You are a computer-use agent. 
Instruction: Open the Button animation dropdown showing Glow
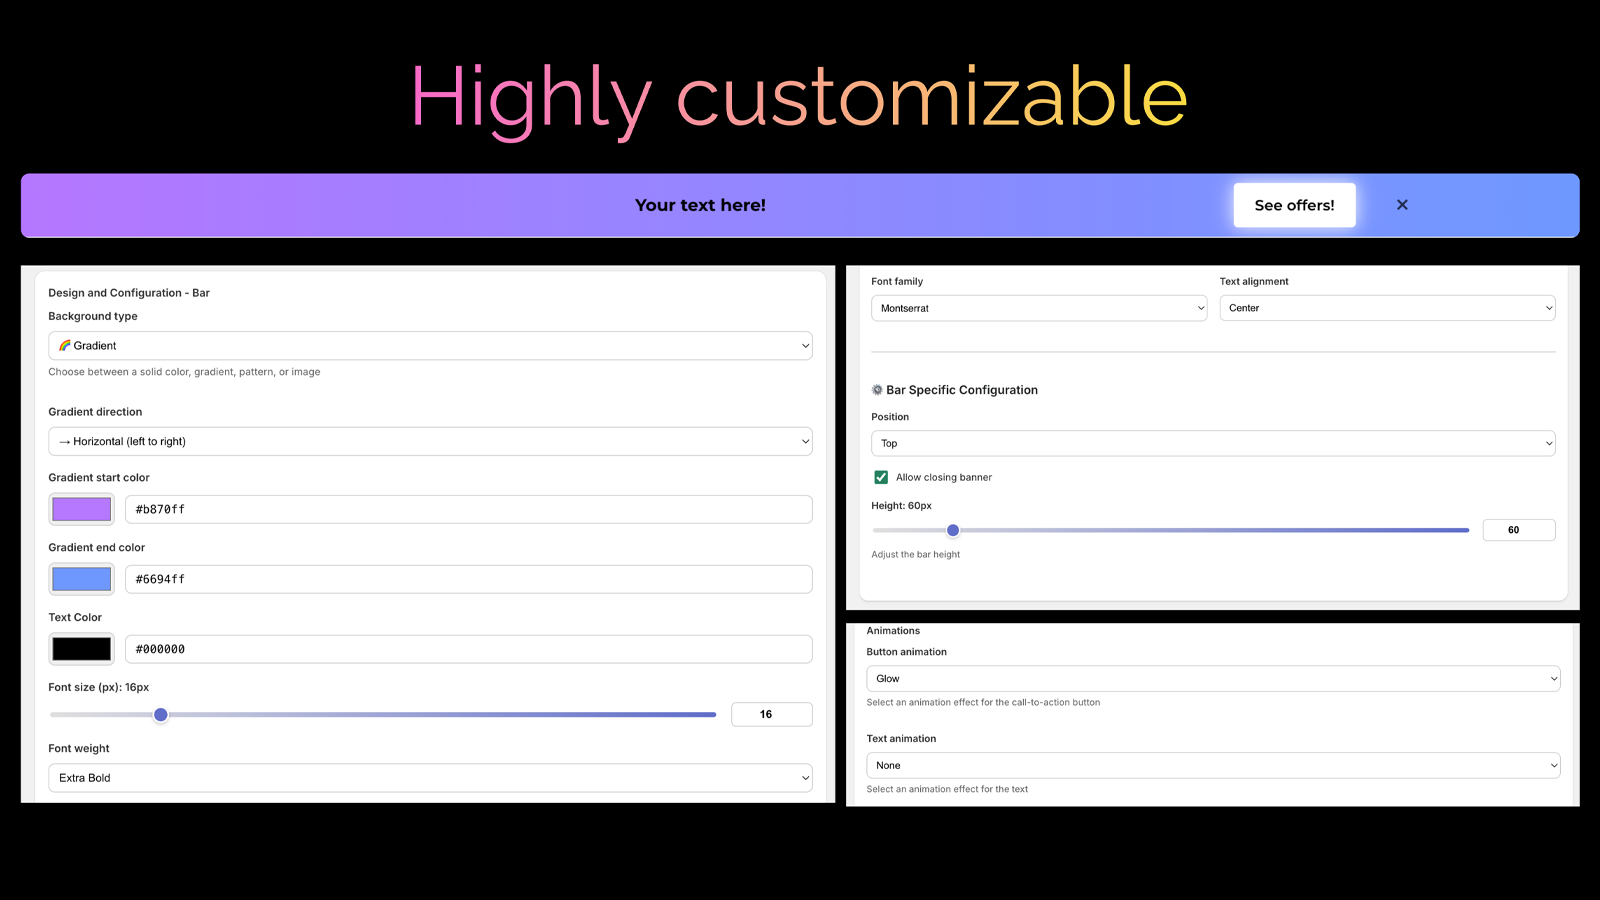[1212, 678]
